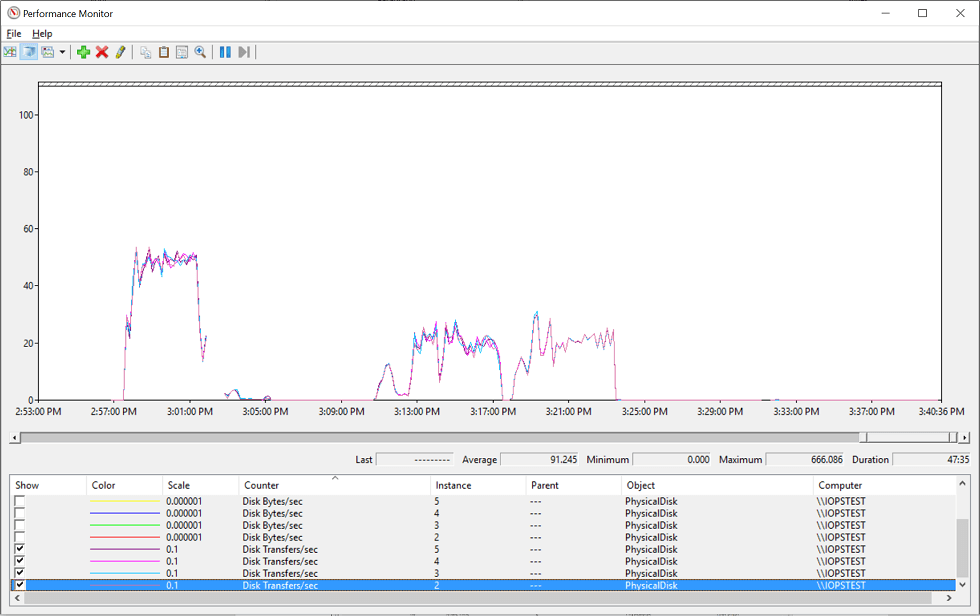
Task: Highlight the selected counter with the pen icon
Action: click(120, 51)
